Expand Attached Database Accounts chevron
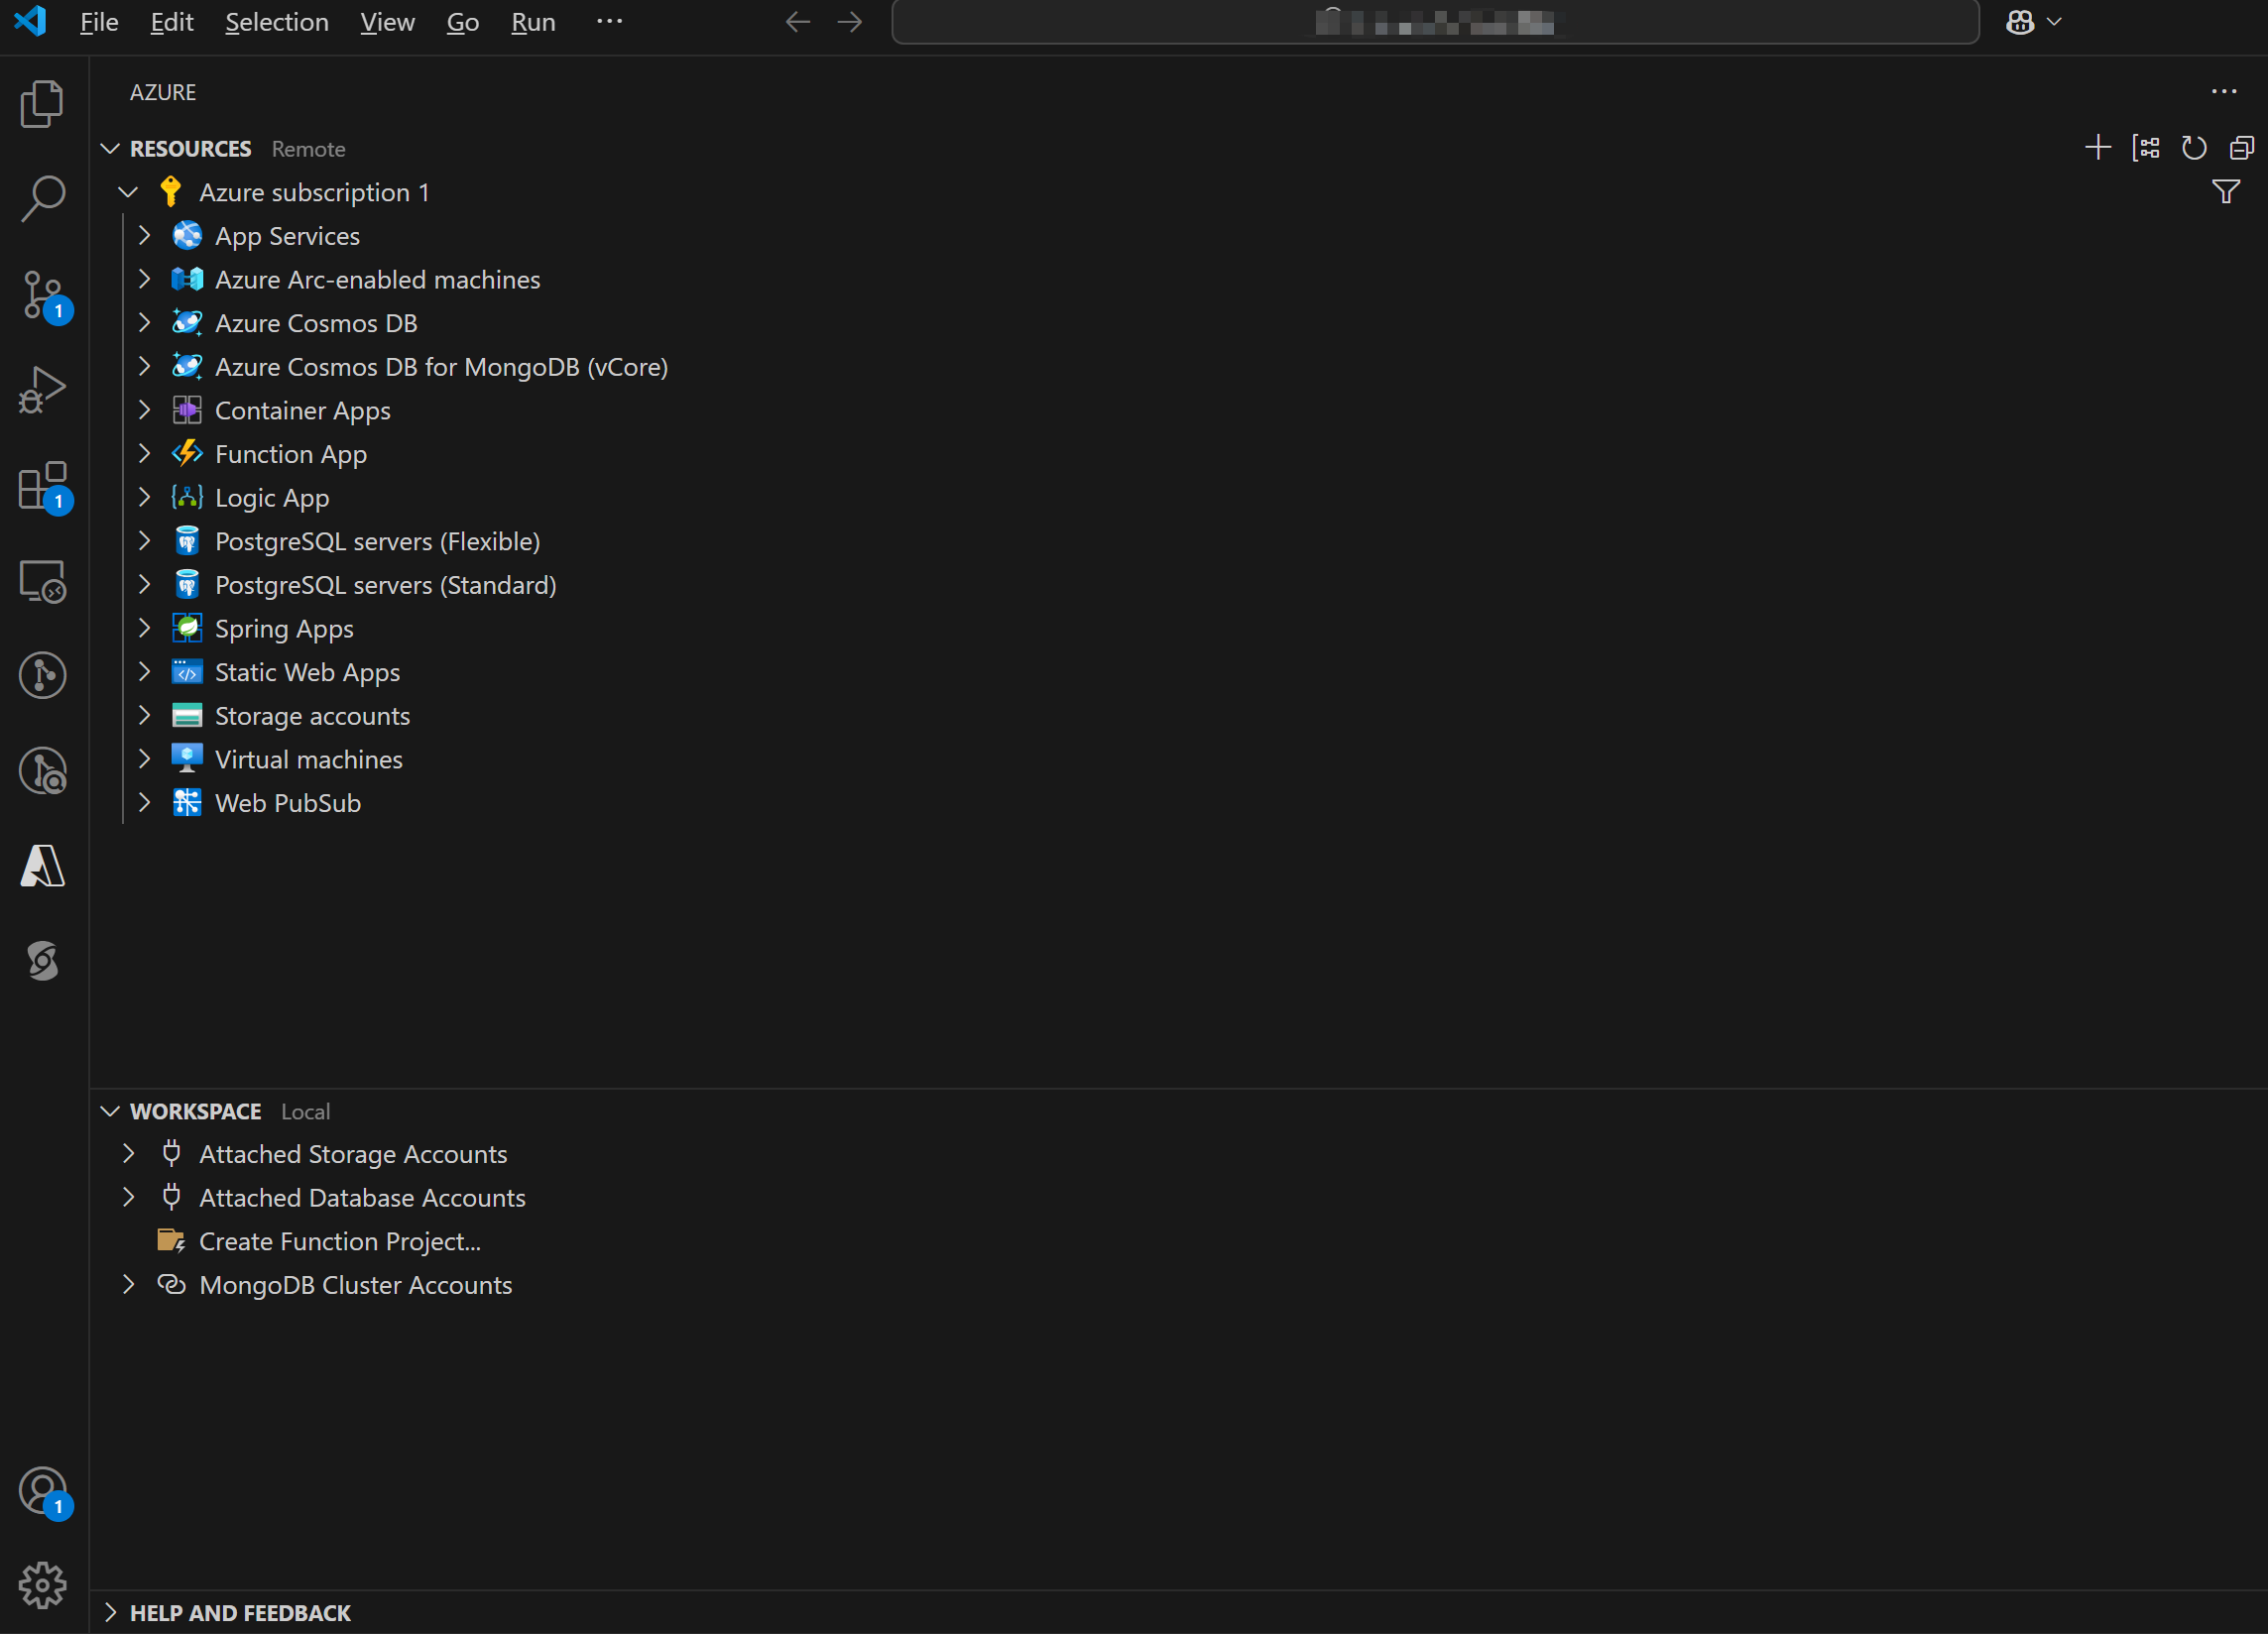The width and height of the screenshot is (2268, 1634). click(x=128, y=1197)
